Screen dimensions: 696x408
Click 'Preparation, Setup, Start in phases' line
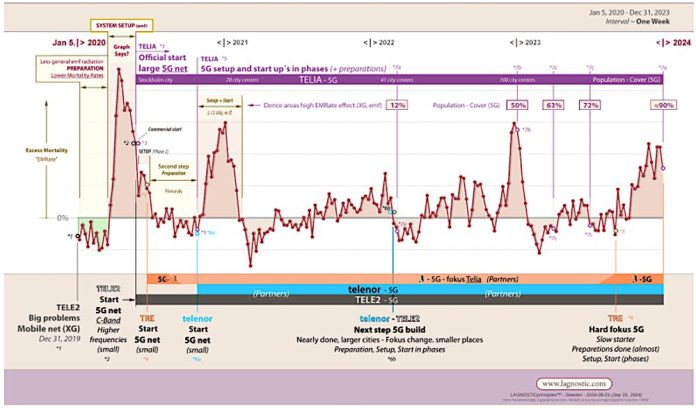click(x=389, y=349)
